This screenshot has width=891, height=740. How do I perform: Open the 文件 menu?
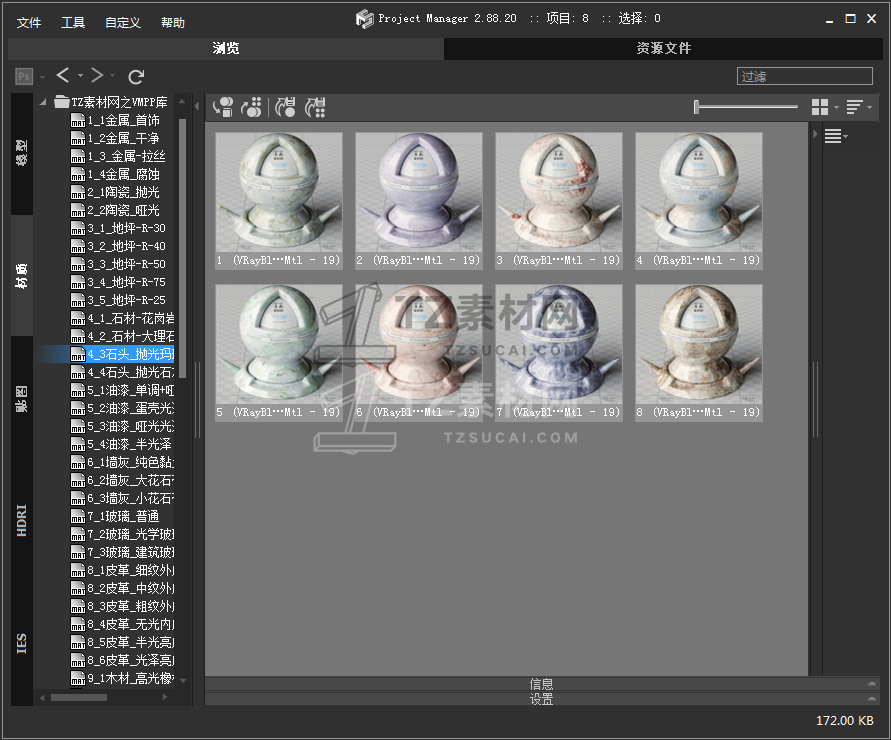29,22
